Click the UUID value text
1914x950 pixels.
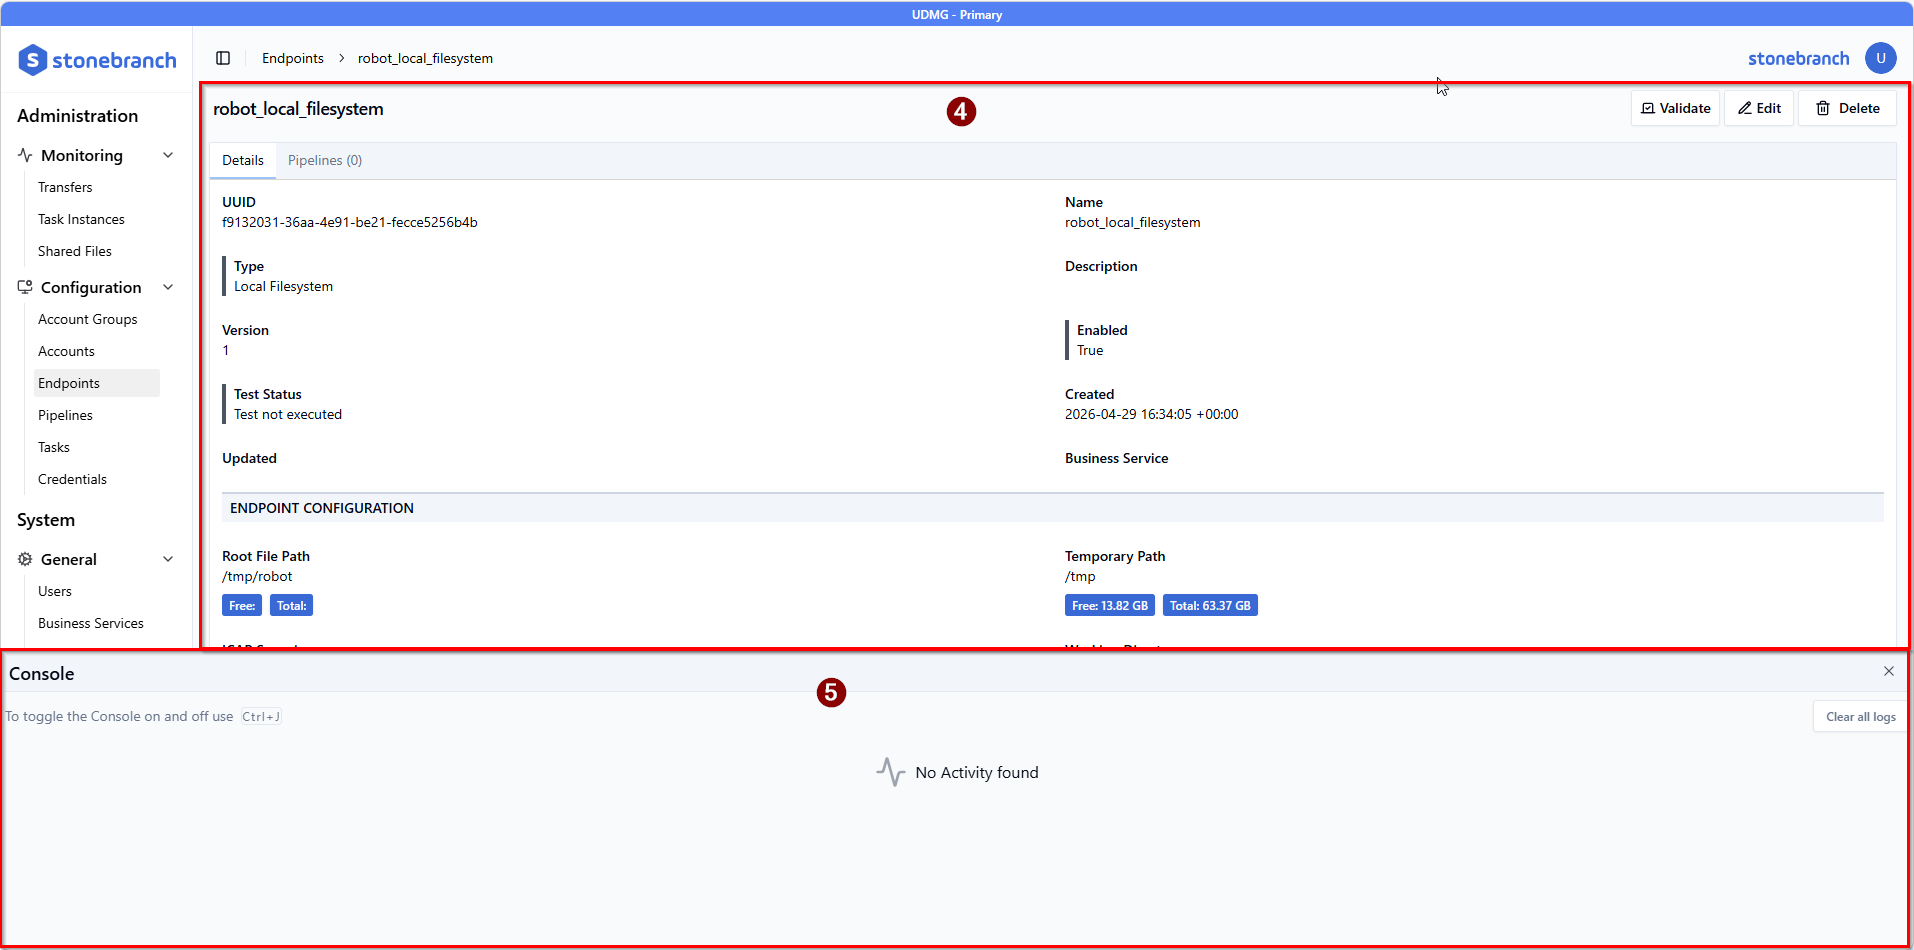point(350,222)
